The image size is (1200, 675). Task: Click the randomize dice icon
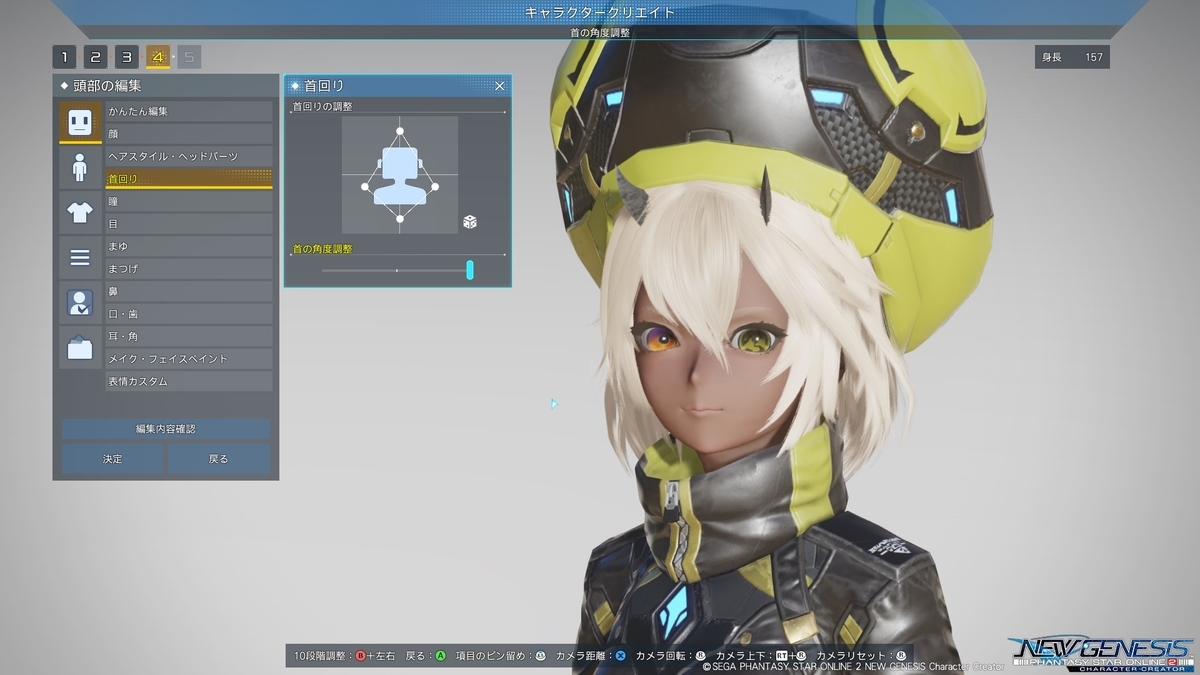(x=469, y=221)
